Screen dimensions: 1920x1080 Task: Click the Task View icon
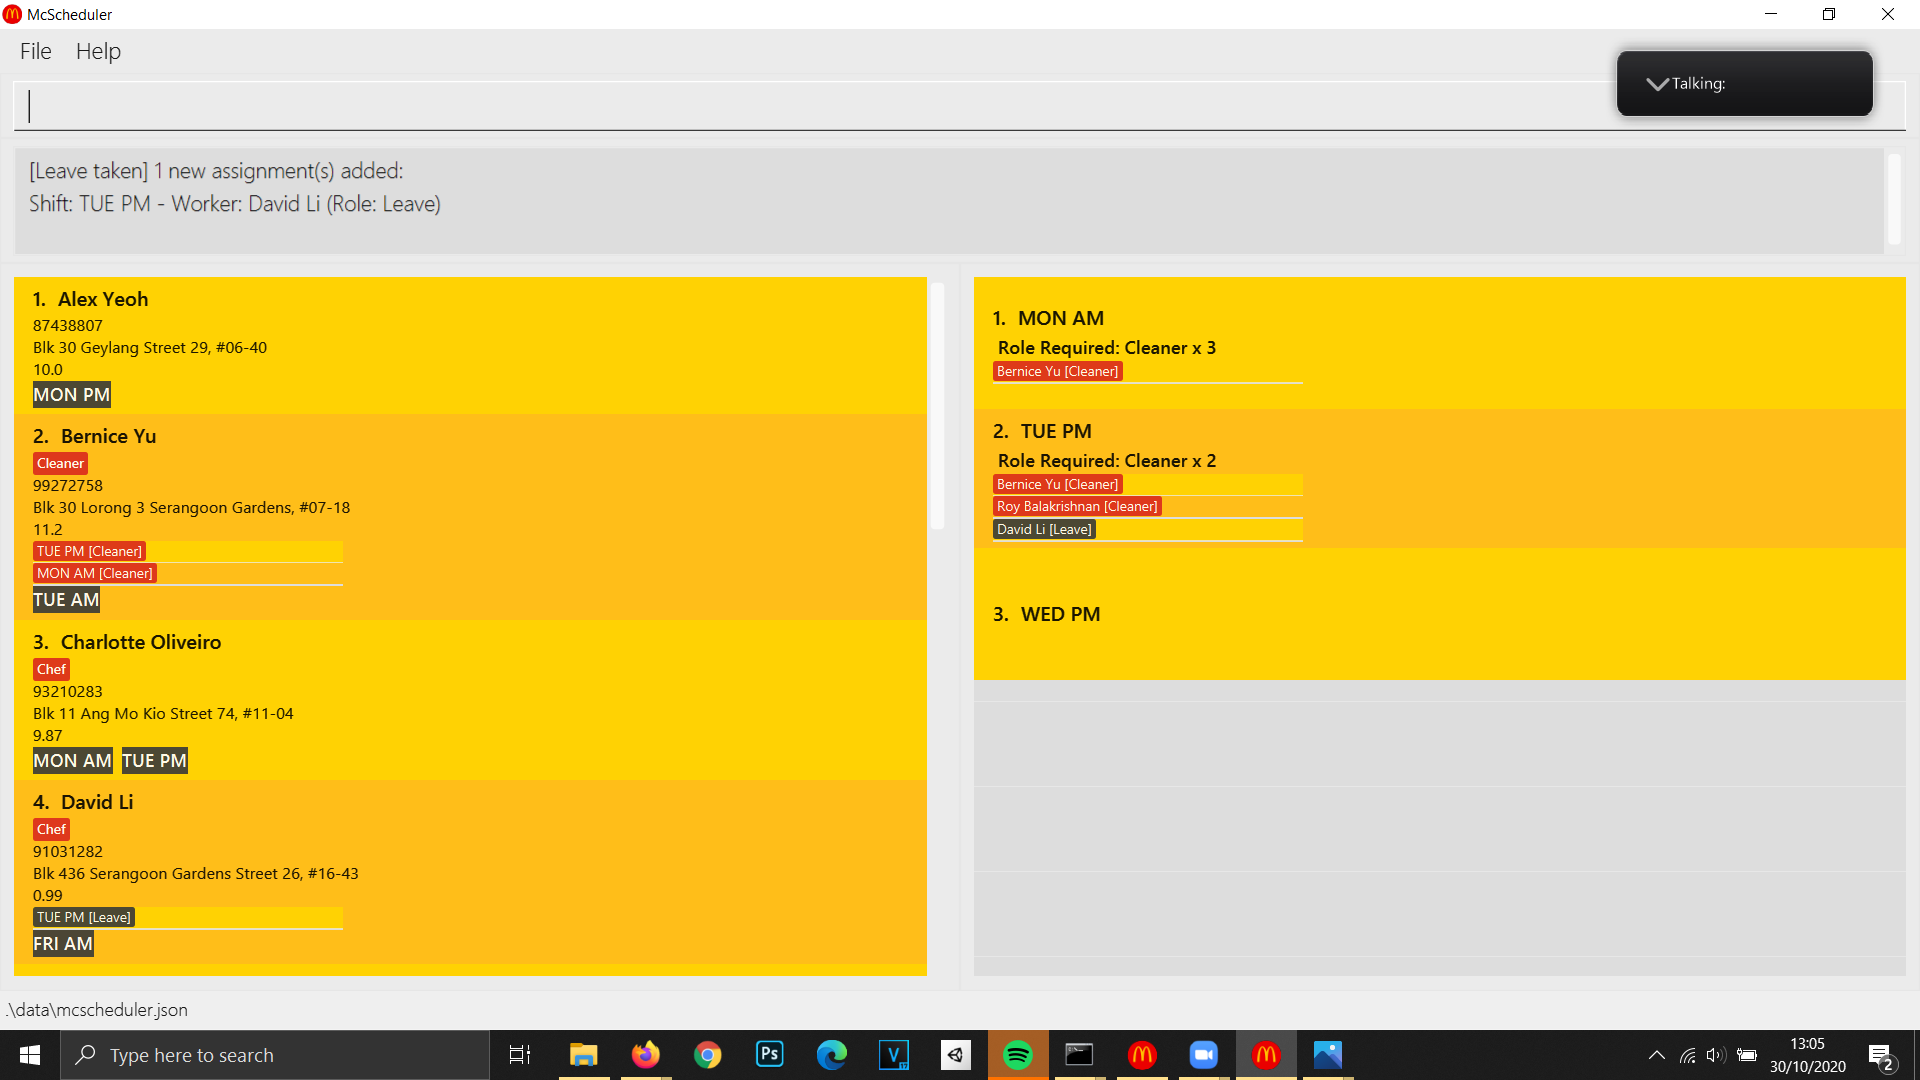[520, 1055]
